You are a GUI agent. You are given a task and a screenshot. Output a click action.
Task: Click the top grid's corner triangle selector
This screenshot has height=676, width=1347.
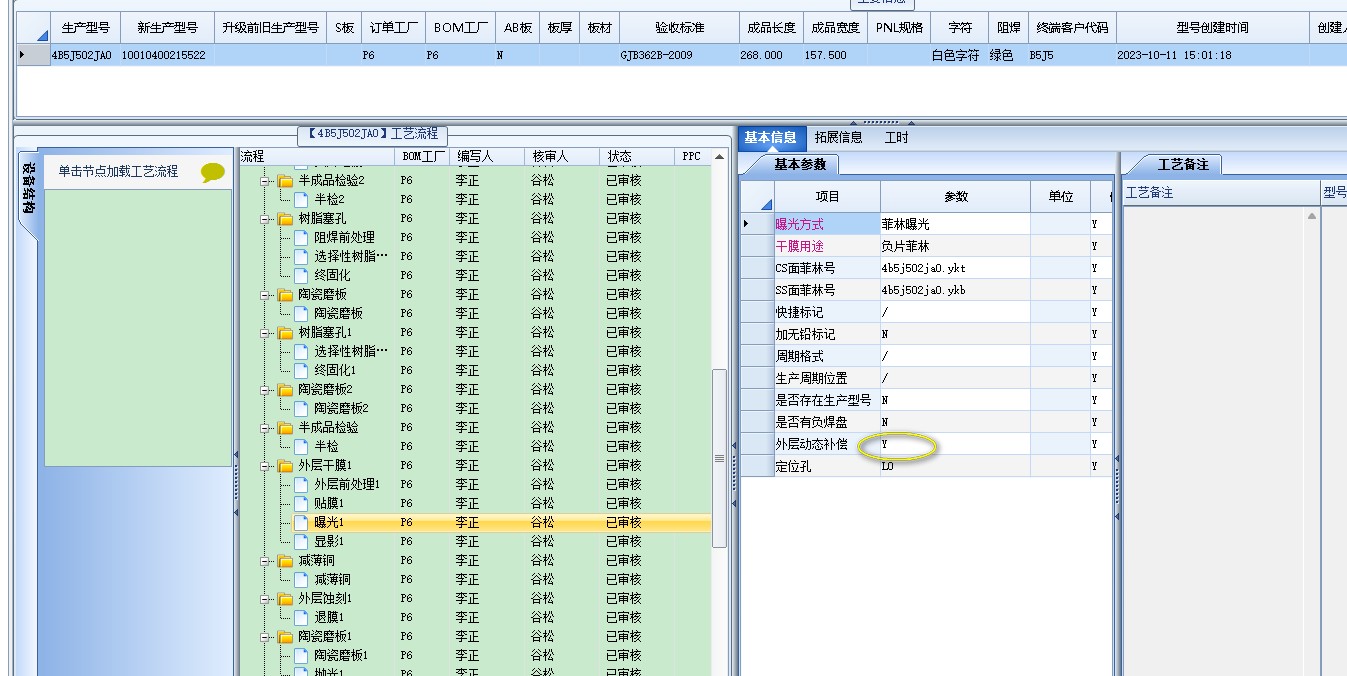tap(42, 35)
